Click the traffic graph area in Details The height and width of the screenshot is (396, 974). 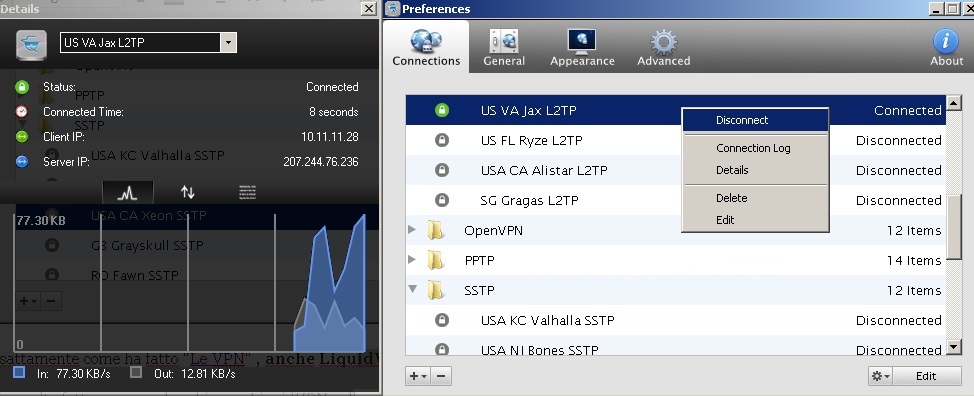pos(190,283)
